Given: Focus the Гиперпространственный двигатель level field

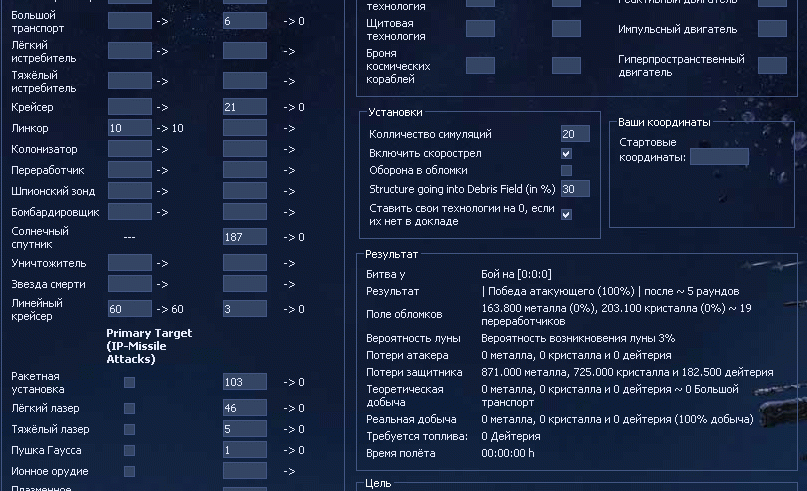Looking at the screenshot, I should tap(772, 65).
